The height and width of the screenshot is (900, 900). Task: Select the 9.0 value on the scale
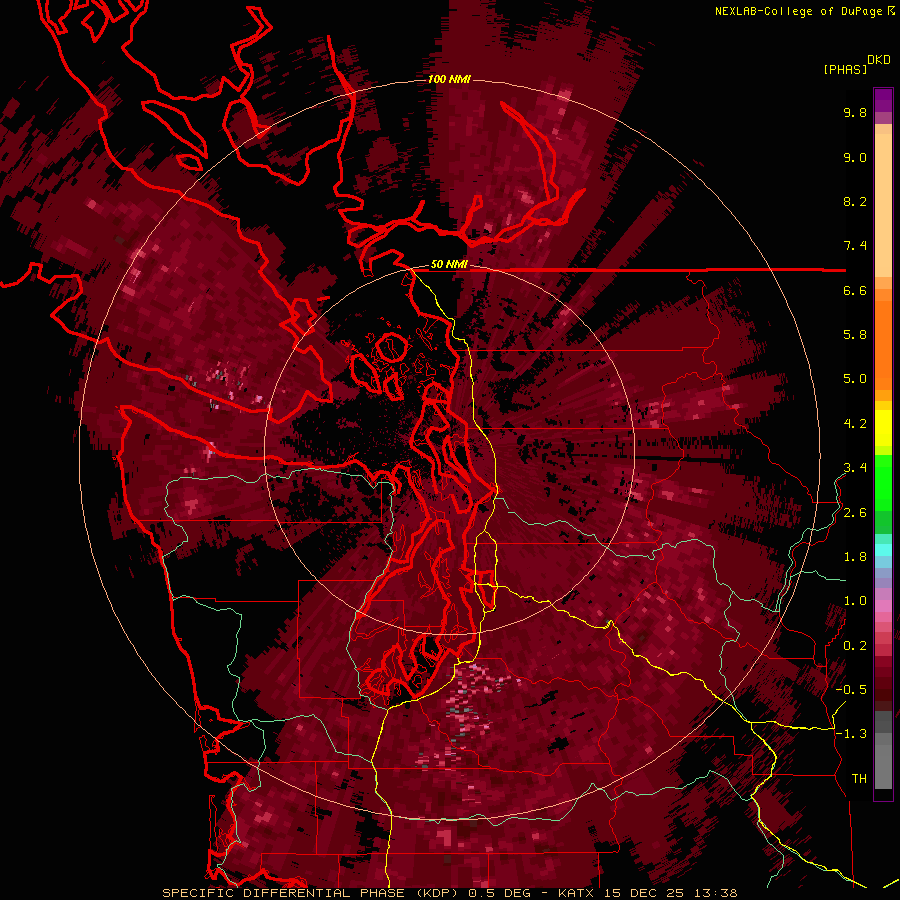(855, 158)
